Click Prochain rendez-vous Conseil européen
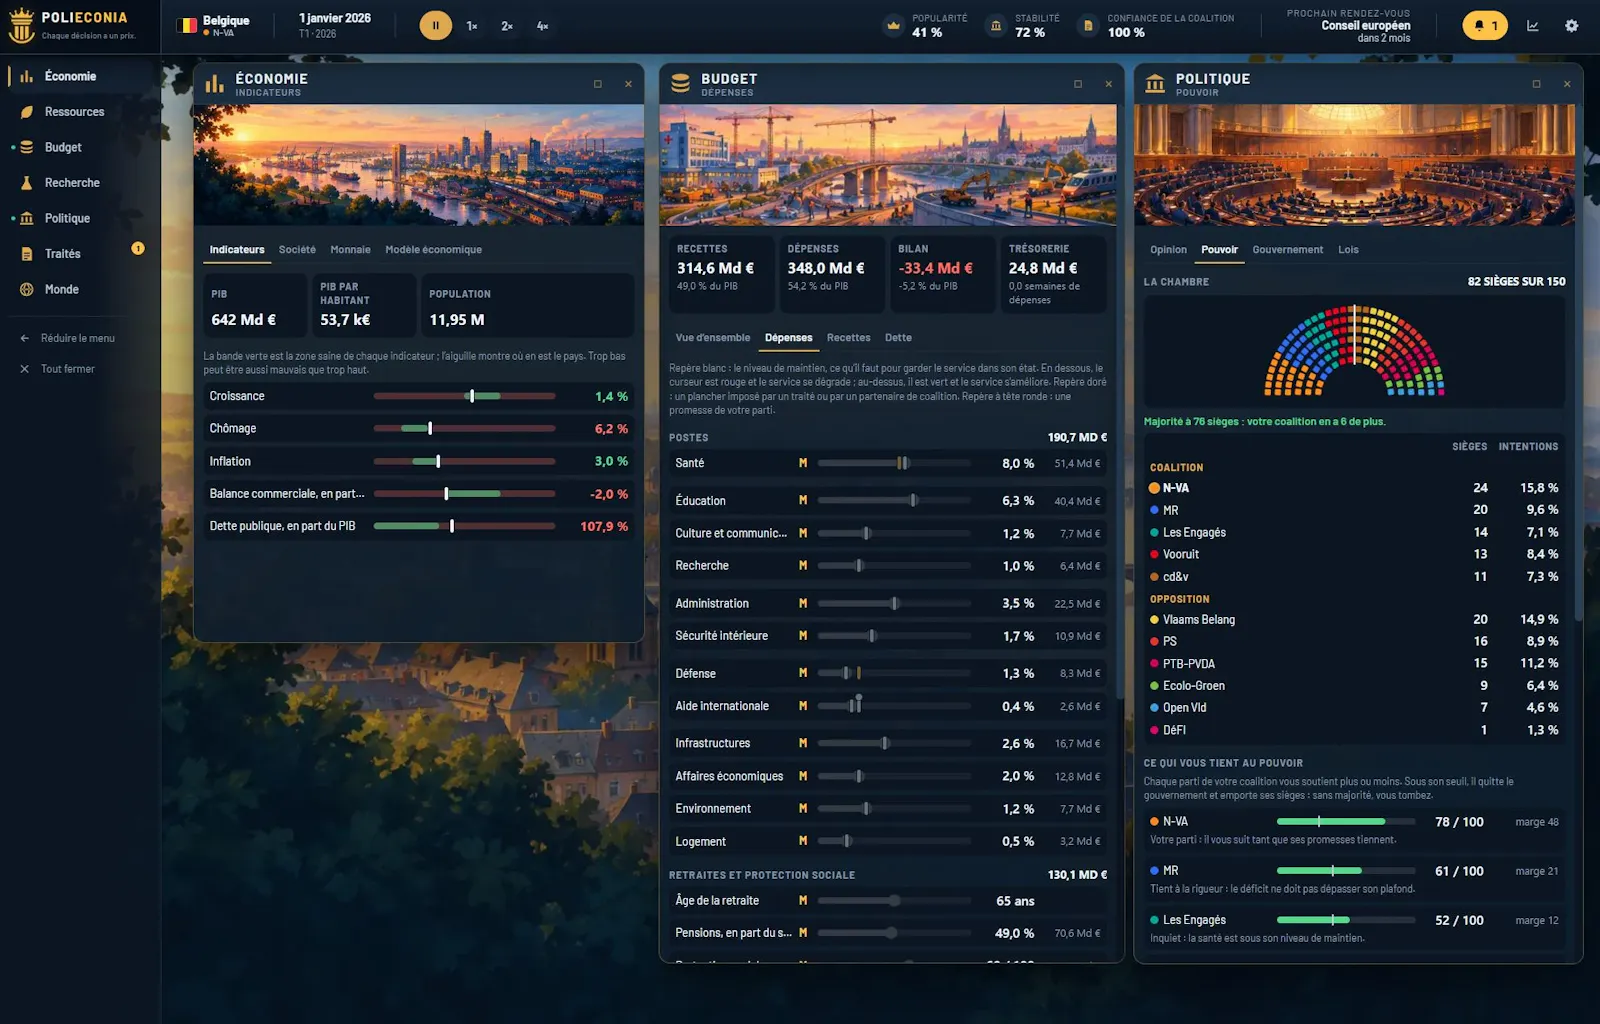The width and height of the screenshot is (1600, 1024). click(1348, 26)
